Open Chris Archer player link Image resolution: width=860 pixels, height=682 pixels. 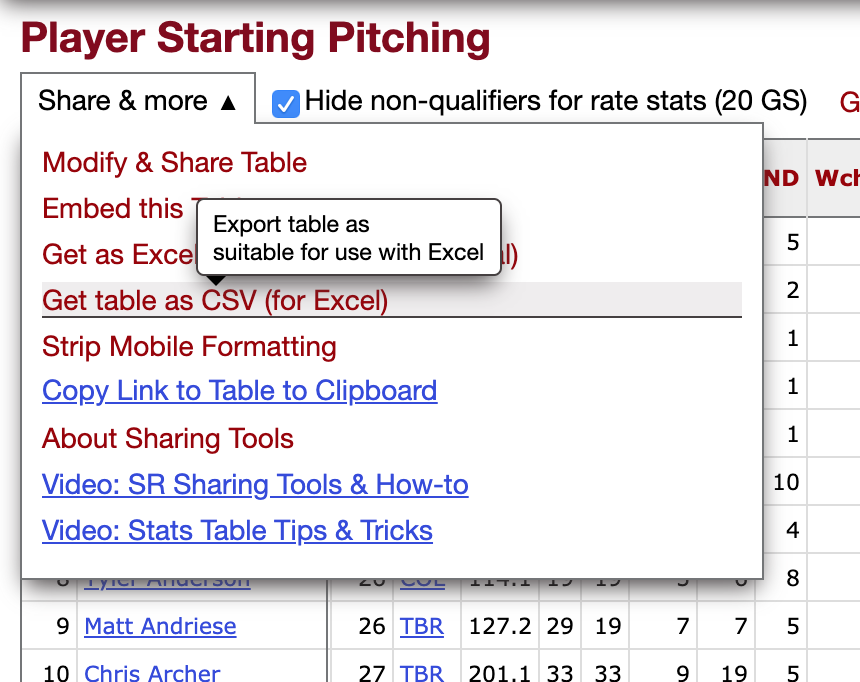[152, 673]
